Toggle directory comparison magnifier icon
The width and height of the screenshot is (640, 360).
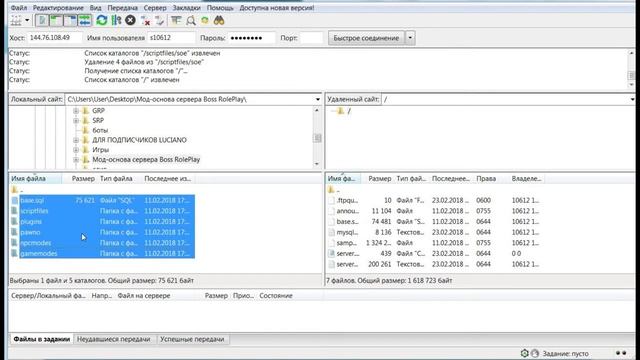point(191,20)
